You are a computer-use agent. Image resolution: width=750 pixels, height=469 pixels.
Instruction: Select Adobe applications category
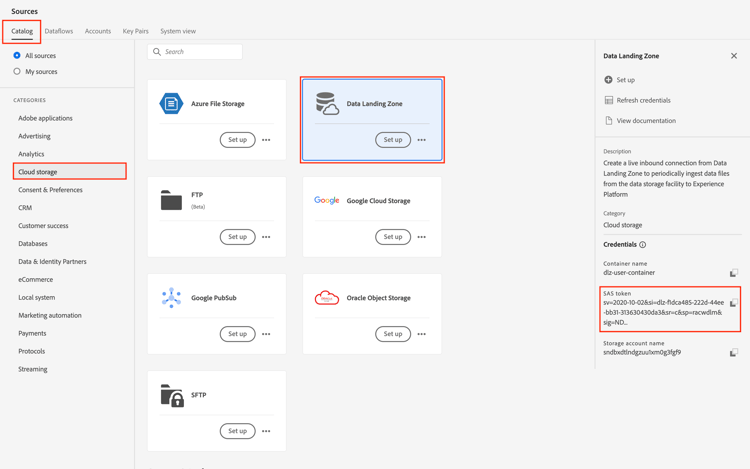coord(45,118)
